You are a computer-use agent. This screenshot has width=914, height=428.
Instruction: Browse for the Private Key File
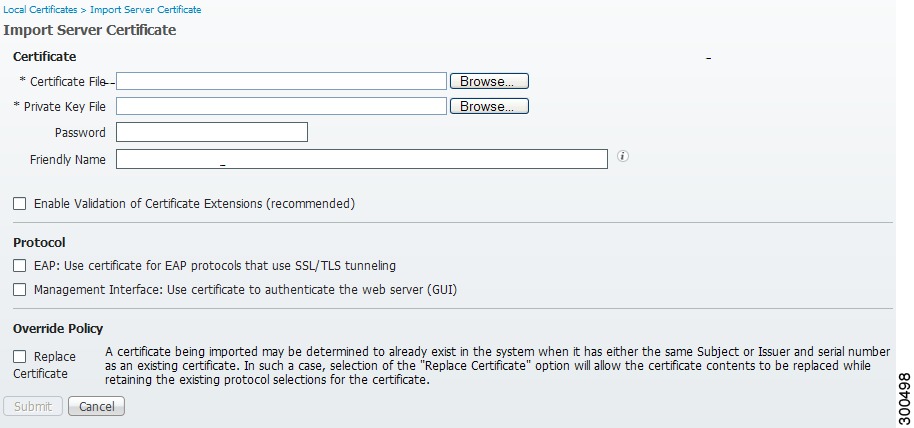tap(489, 106)
